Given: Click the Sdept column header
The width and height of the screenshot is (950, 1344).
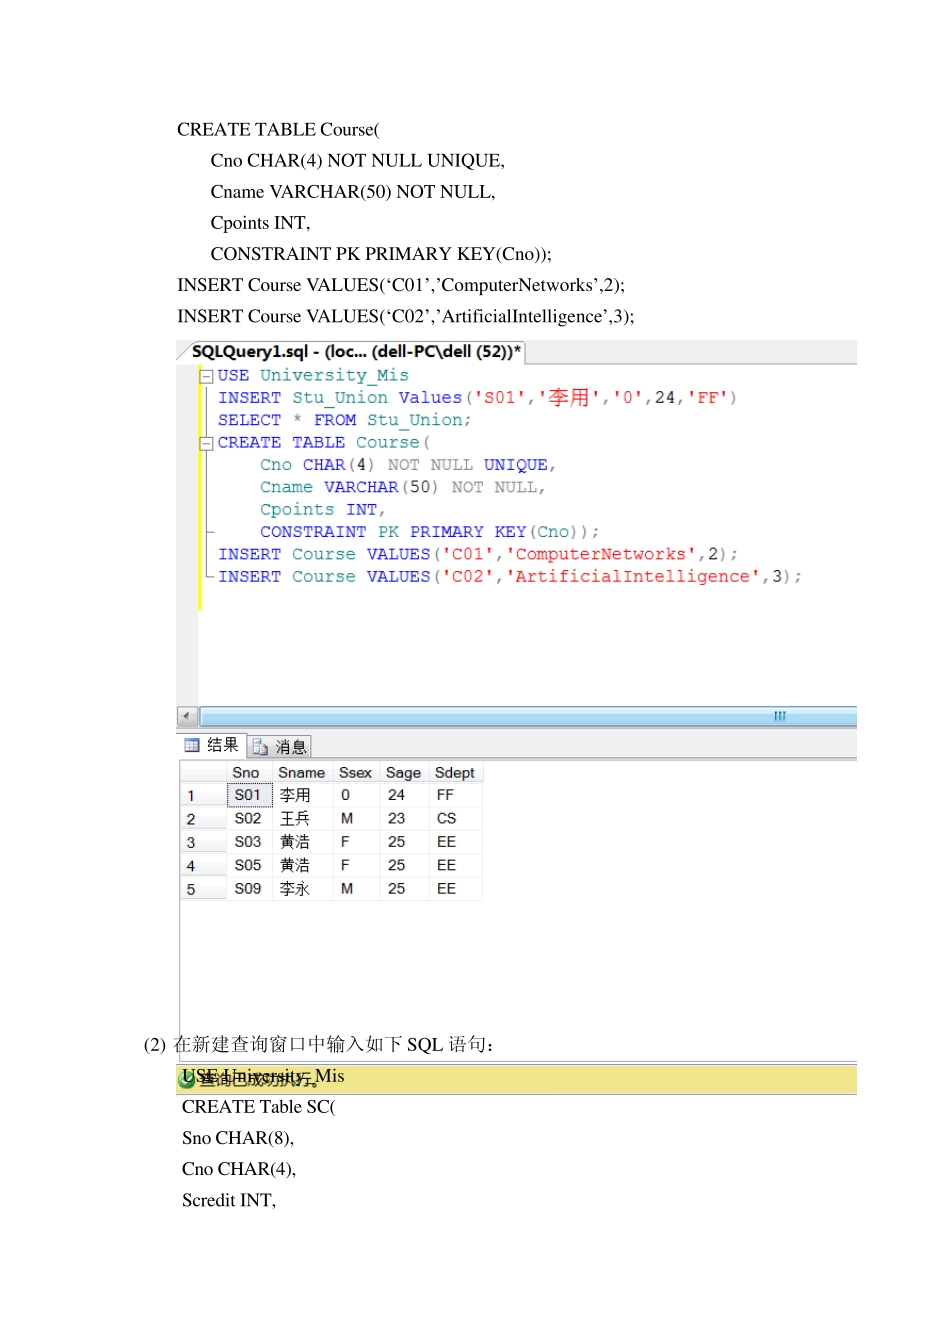Looking at the screenshot, I should pyautogui.click(x=454, y=773).
